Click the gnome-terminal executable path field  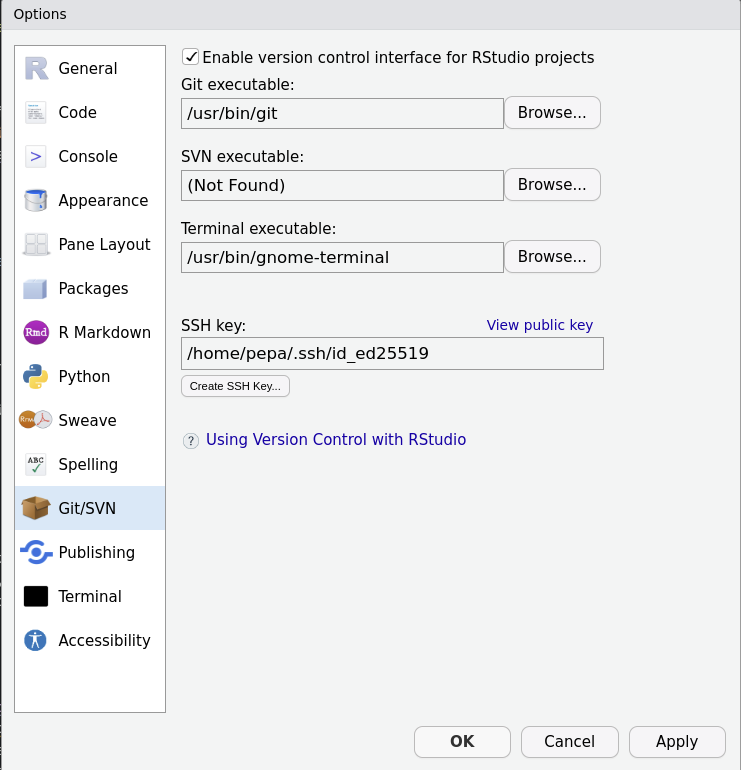(342, 257)
